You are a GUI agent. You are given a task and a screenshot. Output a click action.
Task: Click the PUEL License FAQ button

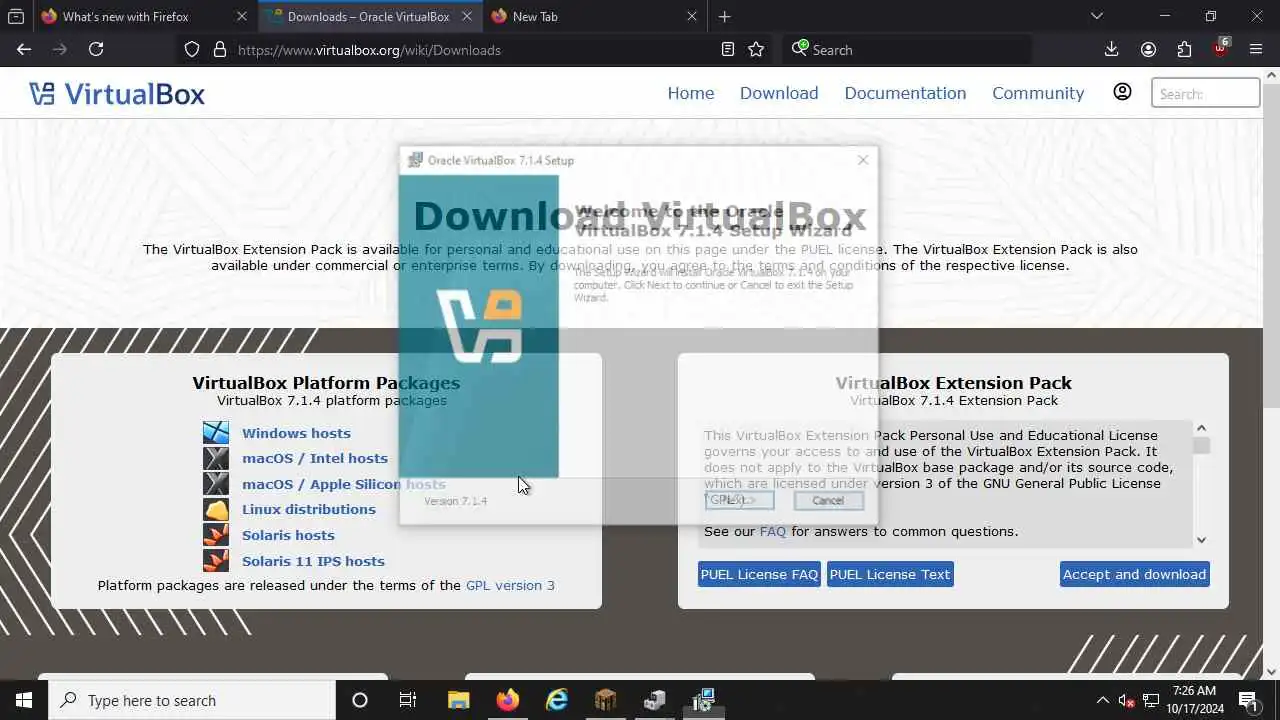pos(759,574)
